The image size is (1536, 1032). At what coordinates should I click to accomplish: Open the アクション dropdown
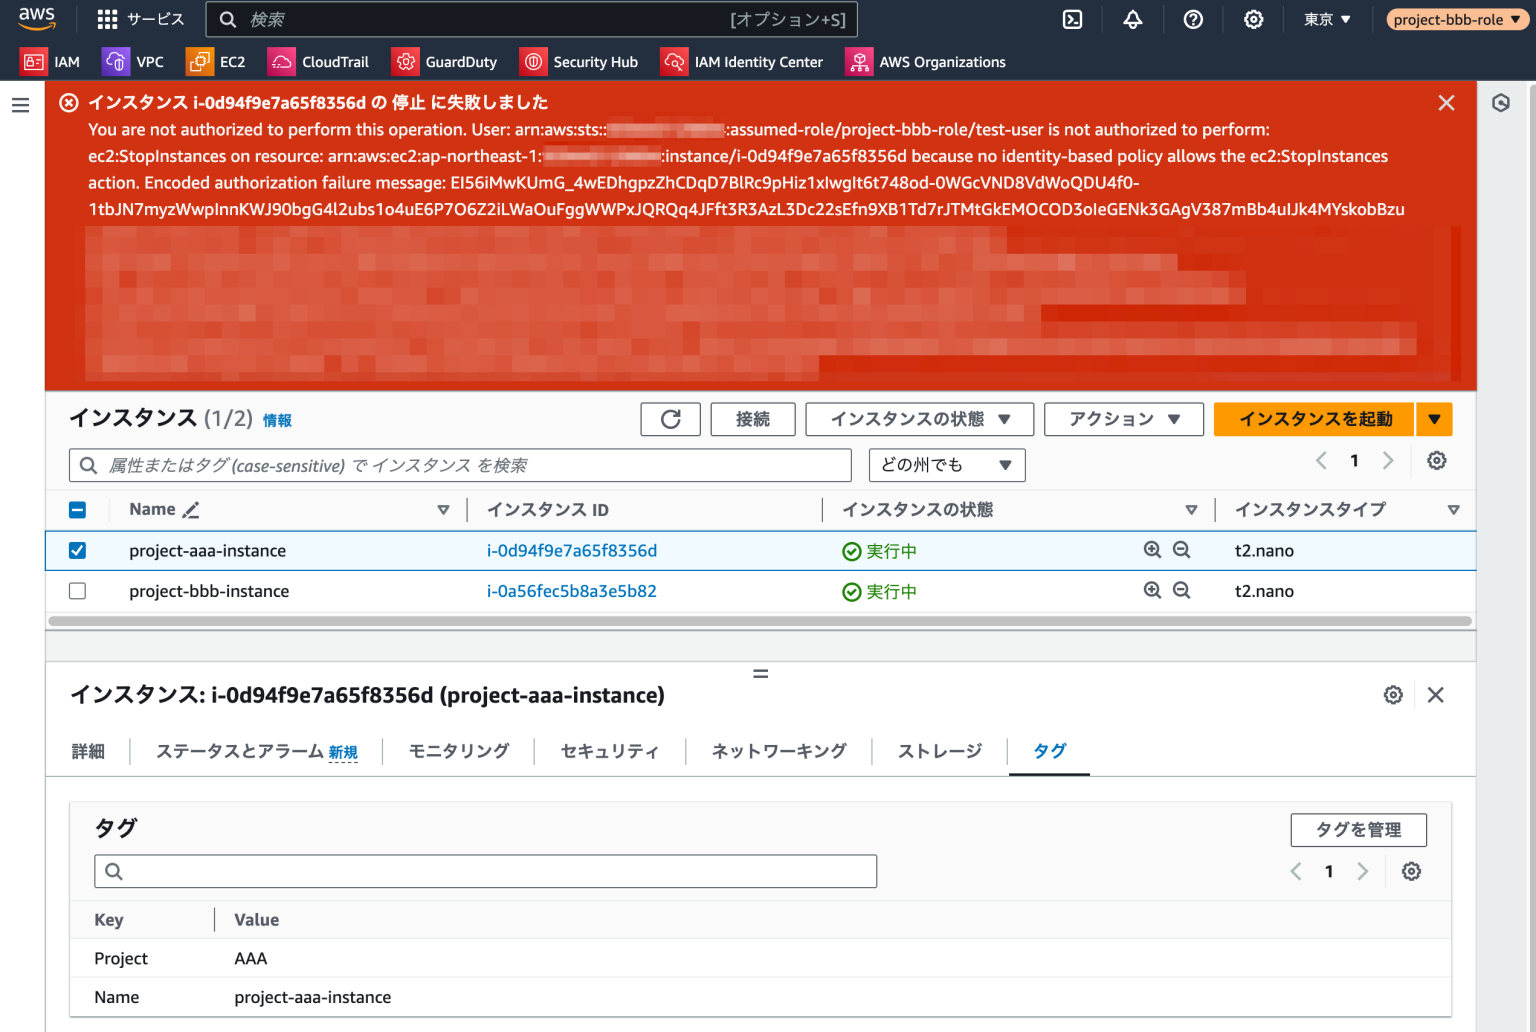(x=1123, y=419)
